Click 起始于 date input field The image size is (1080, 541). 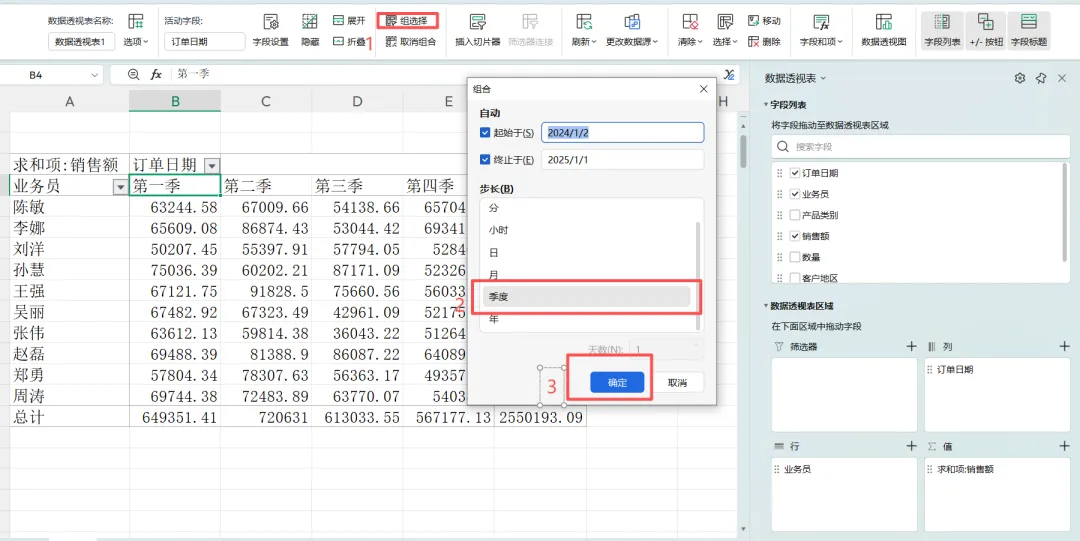coord(623,132)
